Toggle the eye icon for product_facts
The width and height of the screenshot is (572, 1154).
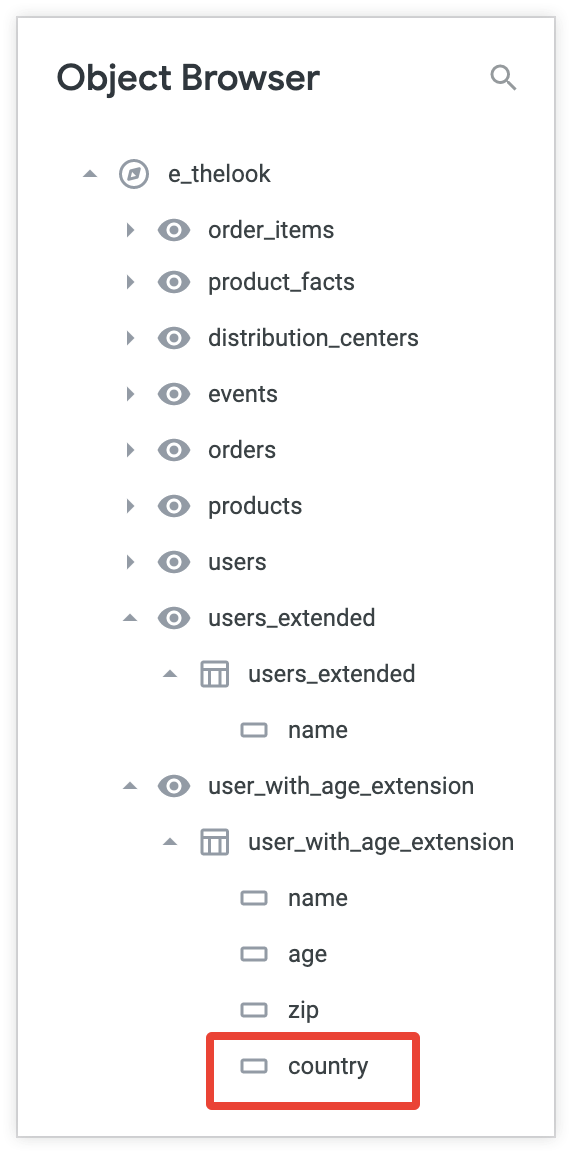pos(174,282)
